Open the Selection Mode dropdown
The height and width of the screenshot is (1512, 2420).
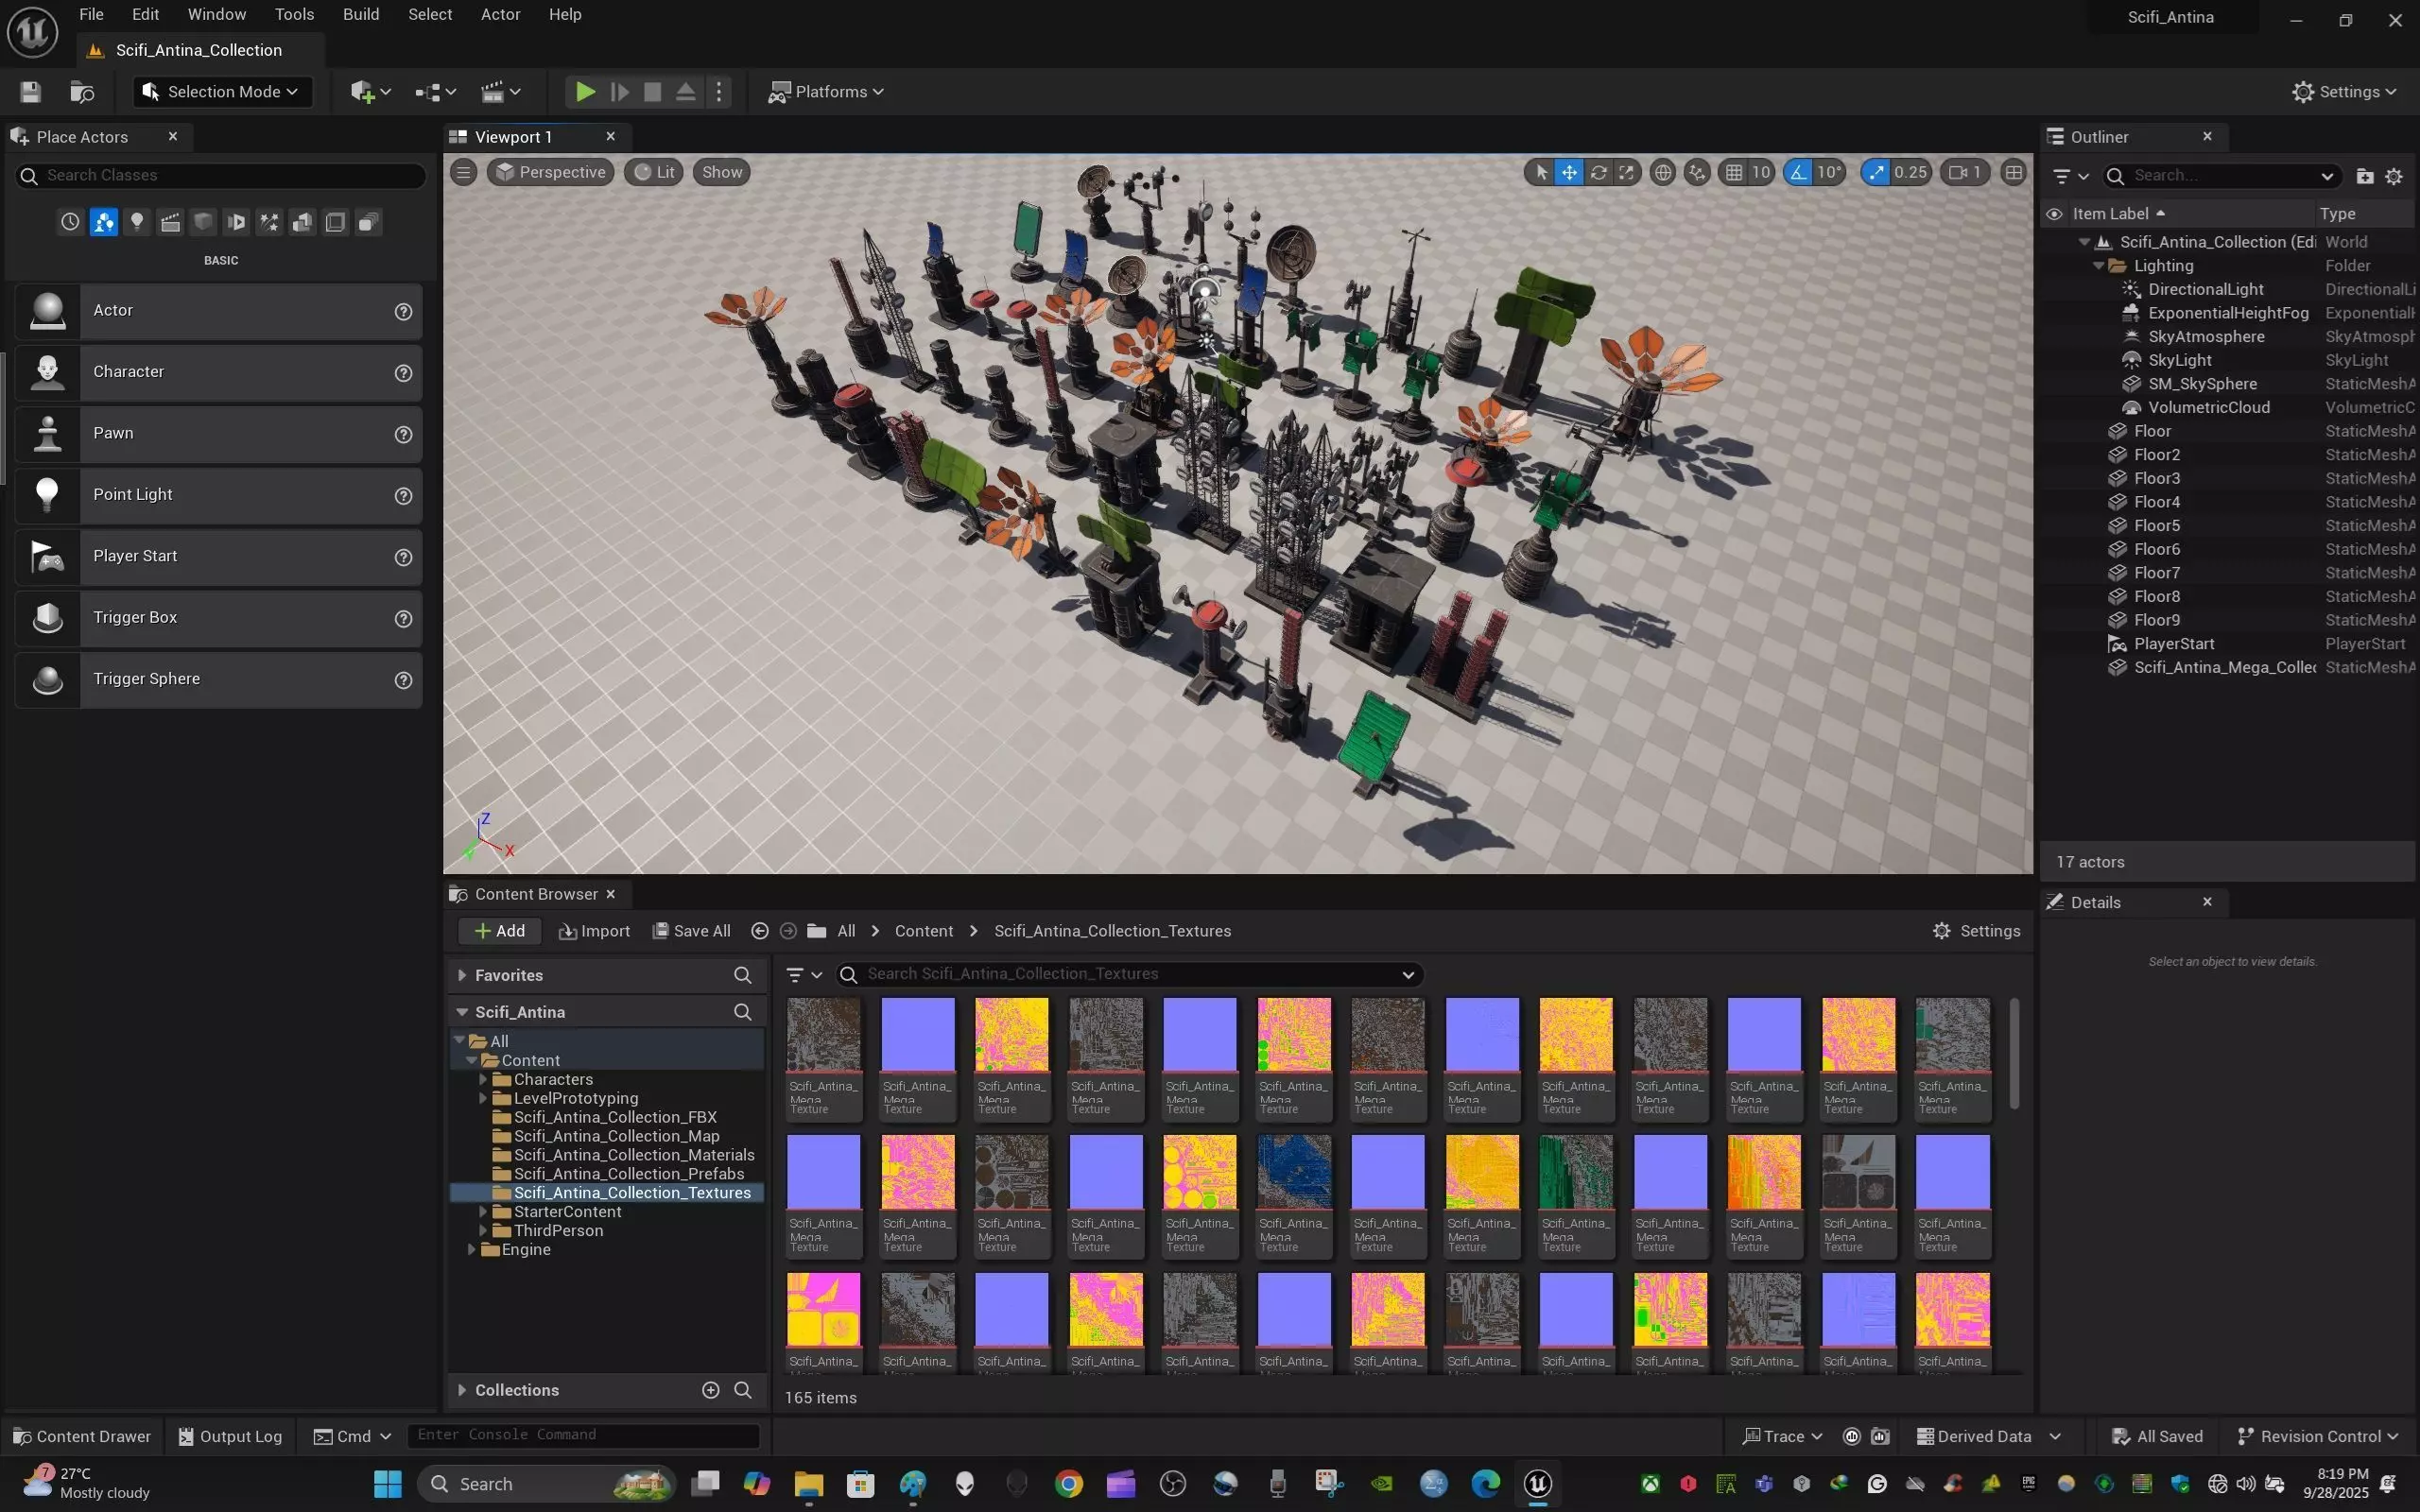click(222, 92)
